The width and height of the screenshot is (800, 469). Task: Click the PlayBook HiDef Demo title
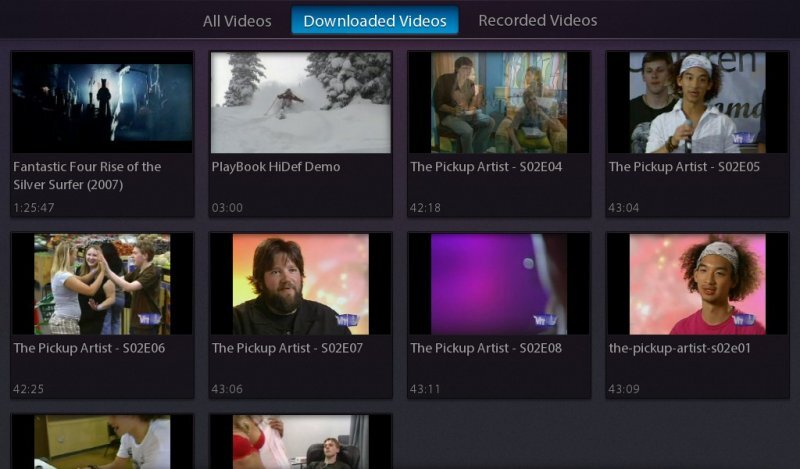(276, 167)
